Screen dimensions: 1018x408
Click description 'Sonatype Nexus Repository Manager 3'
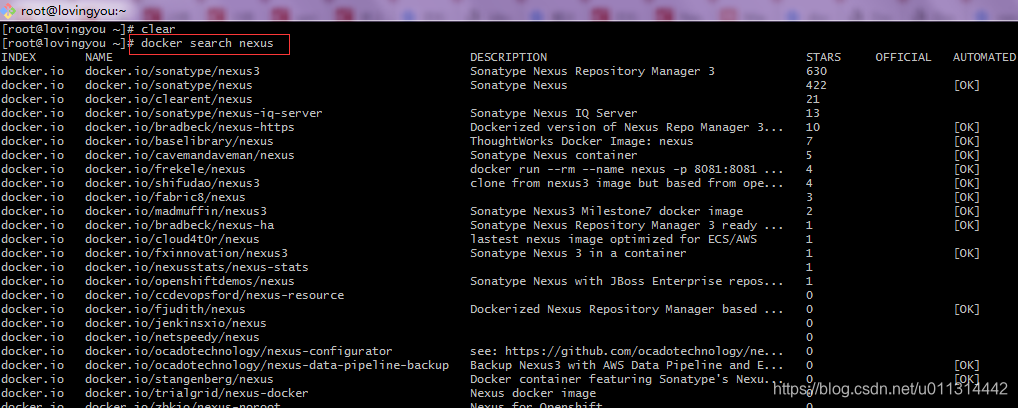pos(592,71)
